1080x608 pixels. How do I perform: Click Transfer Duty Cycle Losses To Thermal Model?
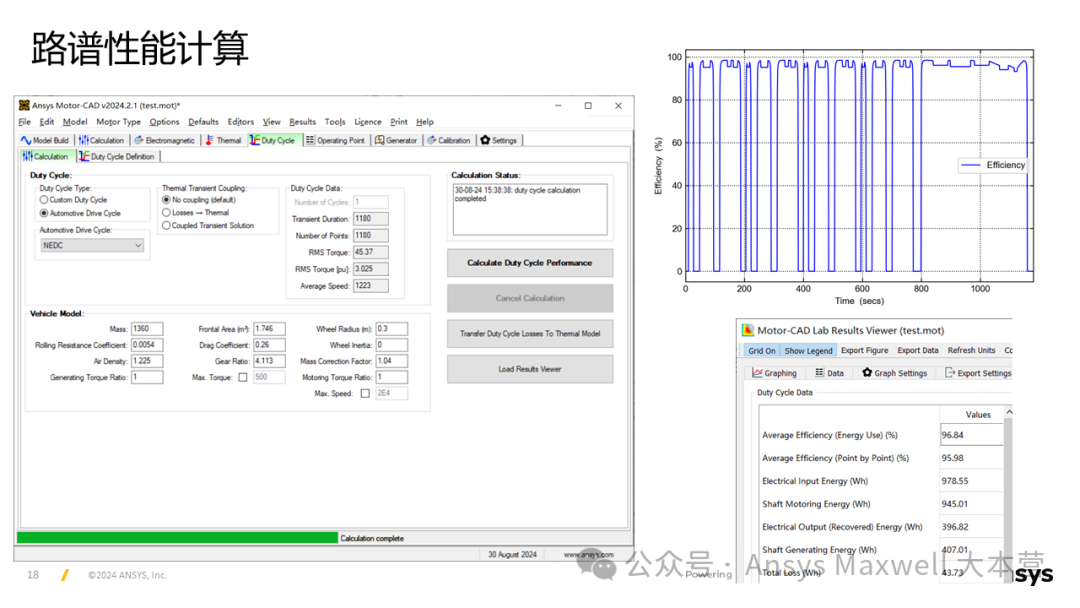click(530, 334)
